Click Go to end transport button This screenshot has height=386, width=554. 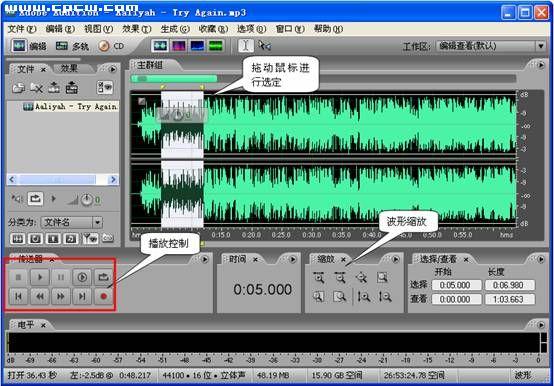click(x=82, y=296)
